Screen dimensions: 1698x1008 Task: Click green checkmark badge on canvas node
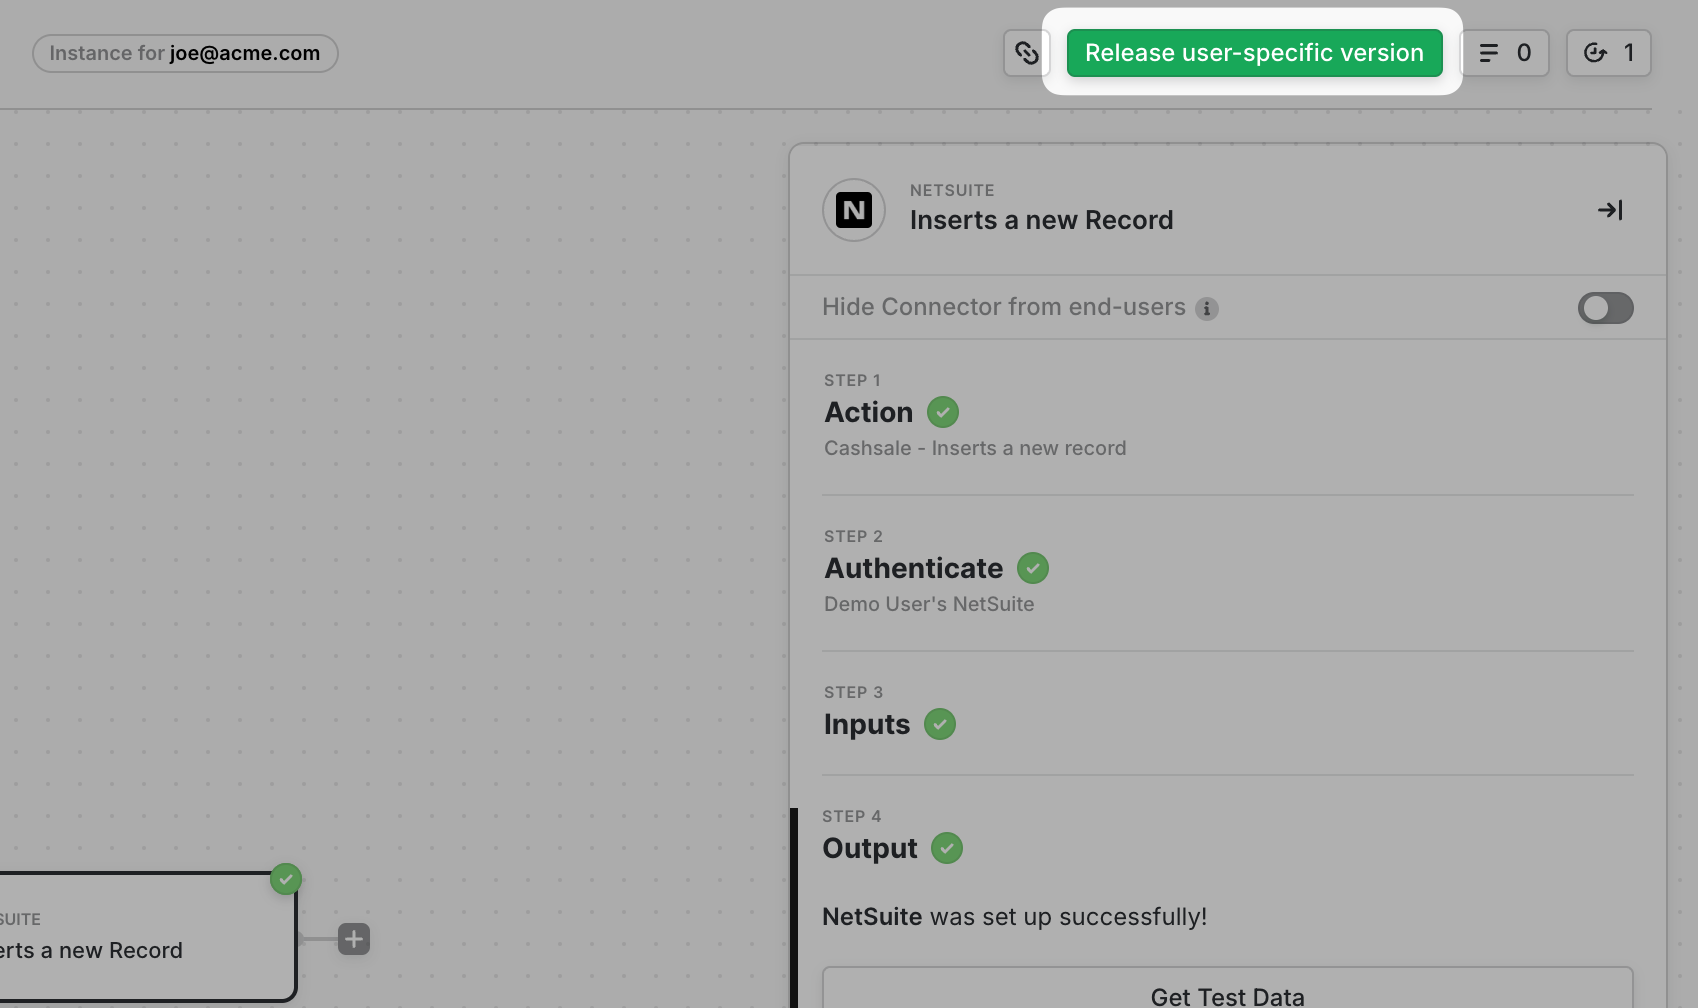coord(286,879)
